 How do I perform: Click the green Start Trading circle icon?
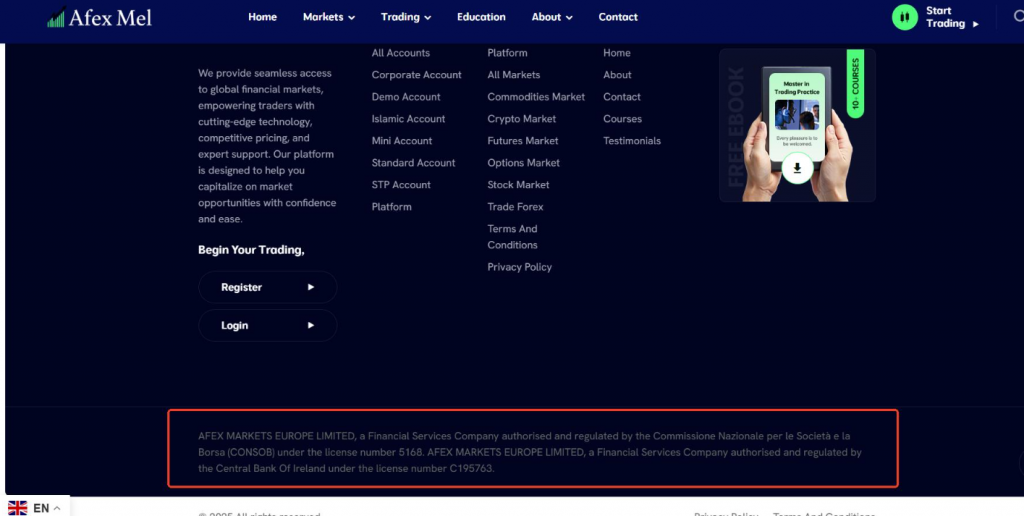(904, 17)
